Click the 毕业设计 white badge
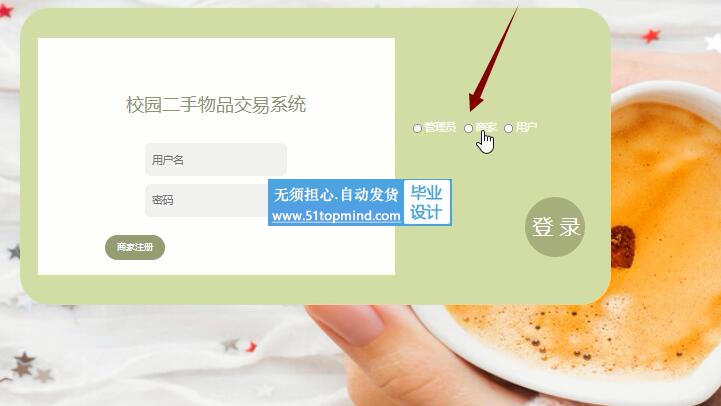721x406 pixels. tap(427, 202)
